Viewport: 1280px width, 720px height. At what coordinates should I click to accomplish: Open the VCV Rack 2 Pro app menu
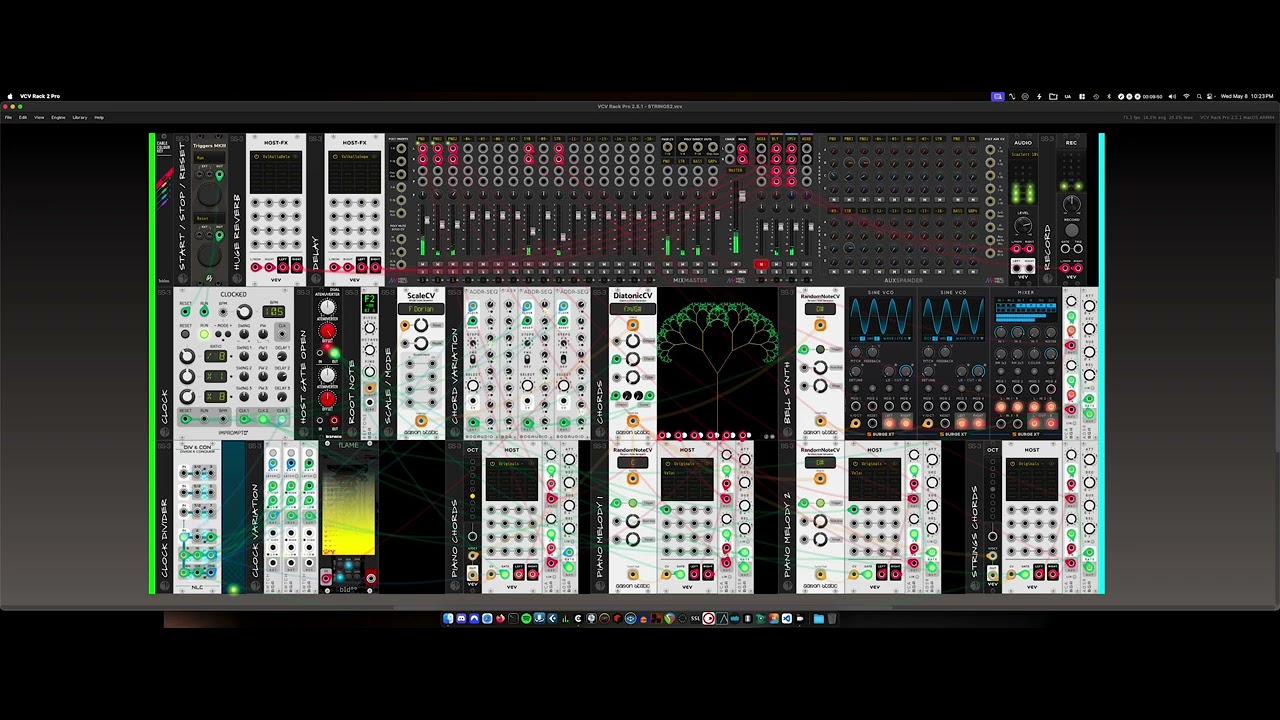(x=40, y=96)
